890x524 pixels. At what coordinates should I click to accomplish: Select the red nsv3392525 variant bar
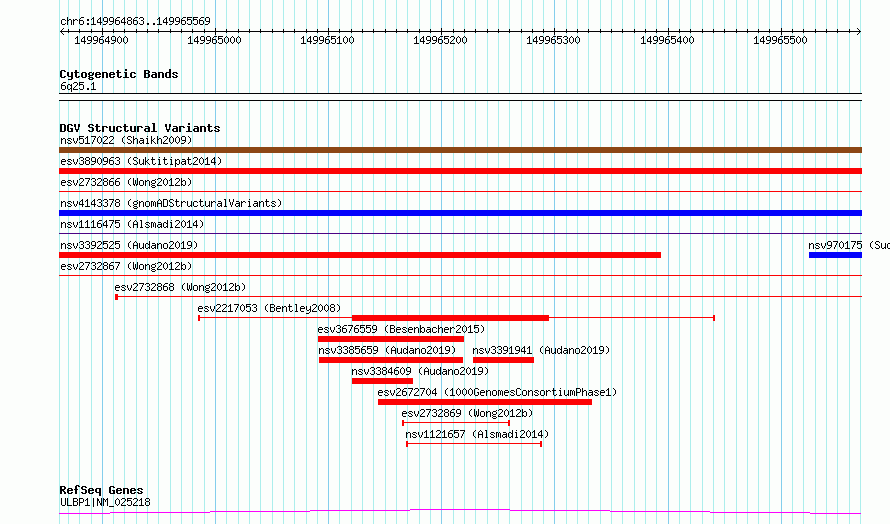[x=360, y=255]
